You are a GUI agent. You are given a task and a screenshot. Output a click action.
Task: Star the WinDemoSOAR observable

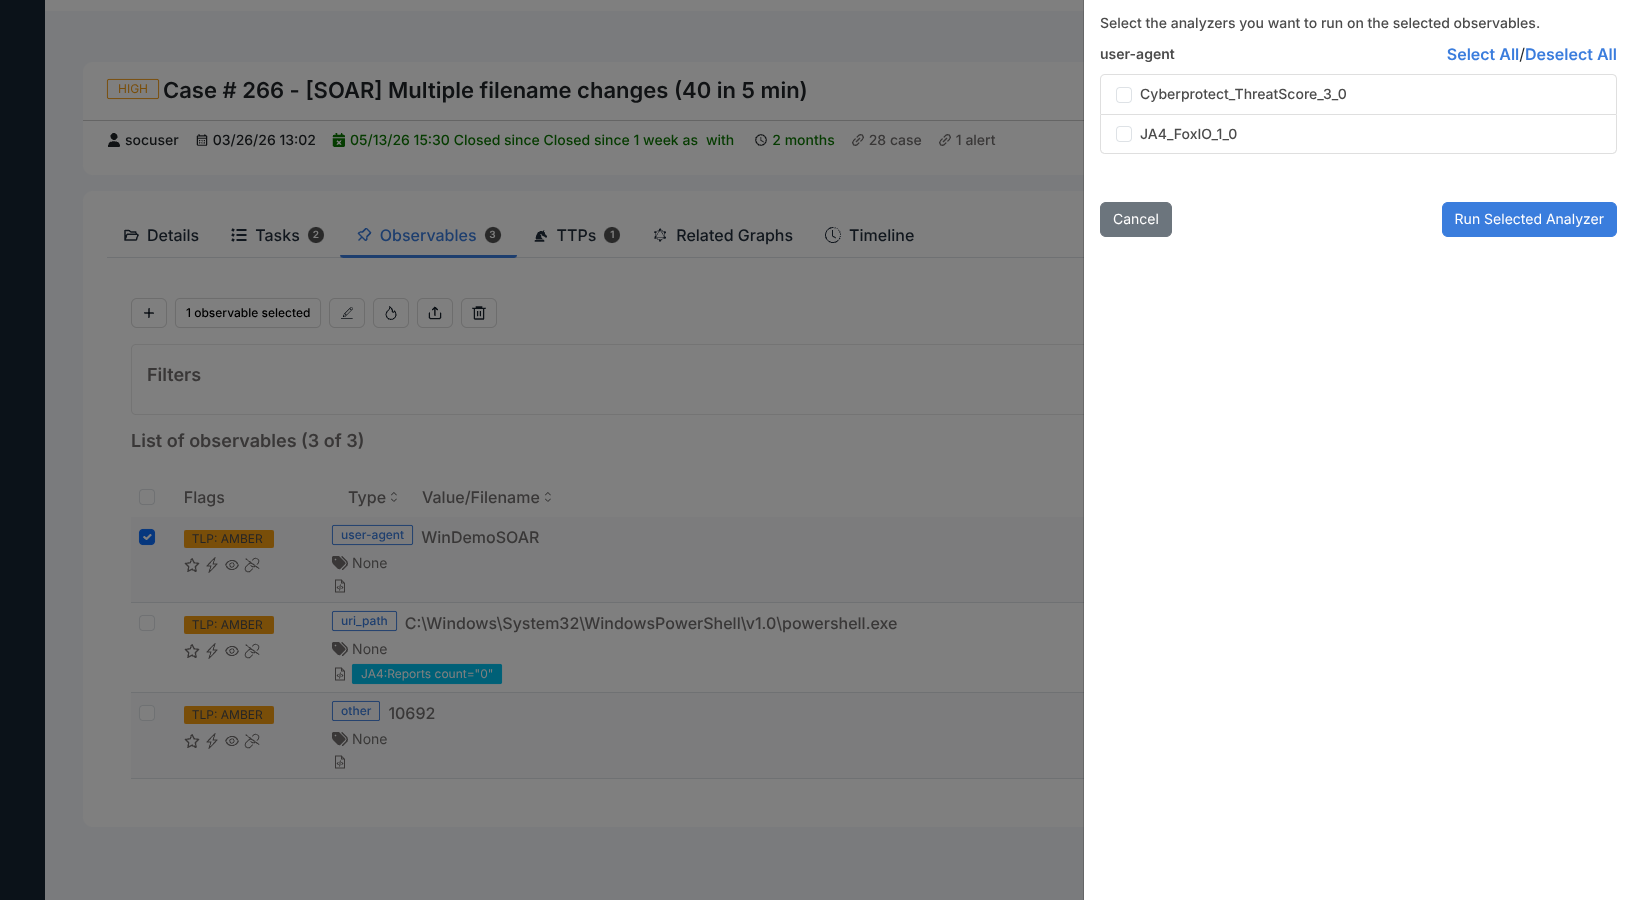[192, 566]
